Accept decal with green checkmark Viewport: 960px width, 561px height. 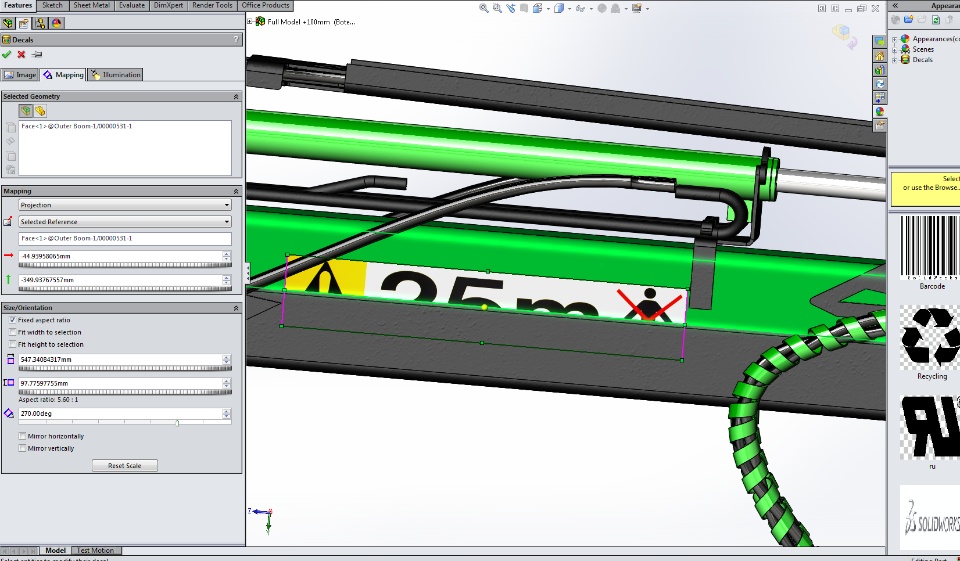point(7,55)
